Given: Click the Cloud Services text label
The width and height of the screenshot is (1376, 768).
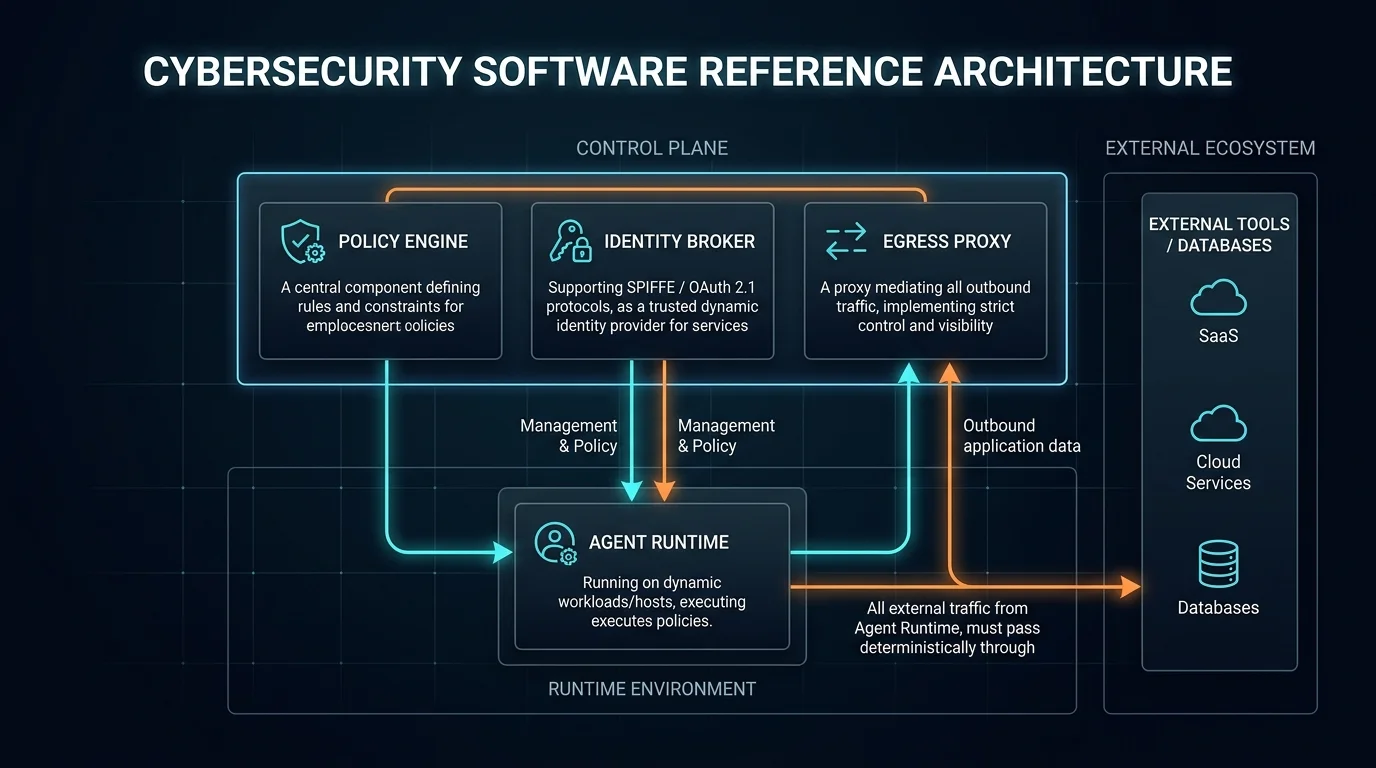Looking at the screenshot, I should point(1218,472).
